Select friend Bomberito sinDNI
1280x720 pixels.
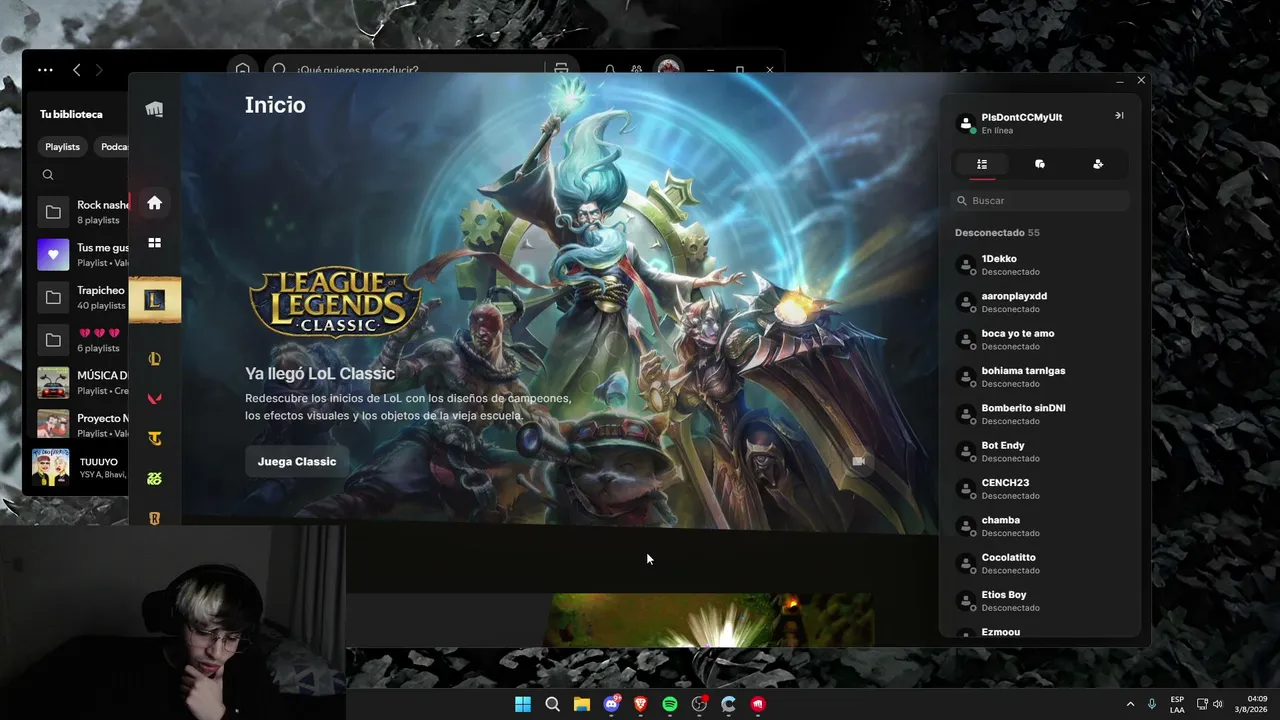coord(1040,414)
